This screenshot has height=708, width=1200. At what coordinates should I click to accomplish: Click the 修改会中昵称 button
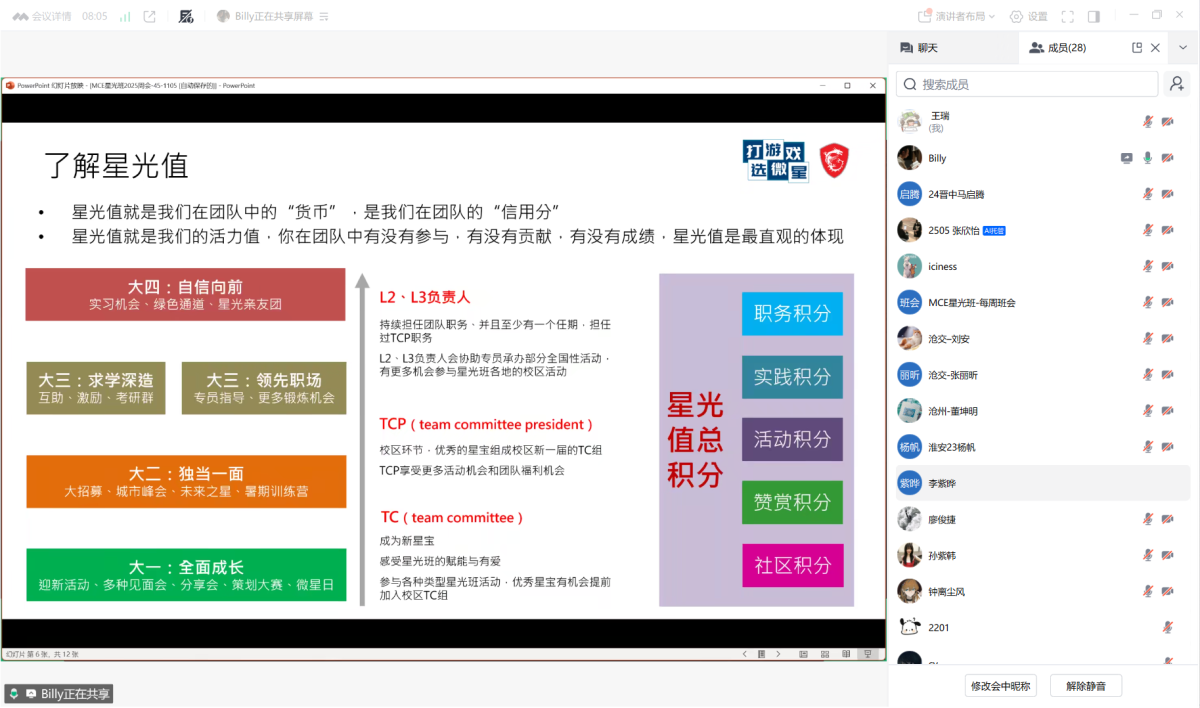1000,686
